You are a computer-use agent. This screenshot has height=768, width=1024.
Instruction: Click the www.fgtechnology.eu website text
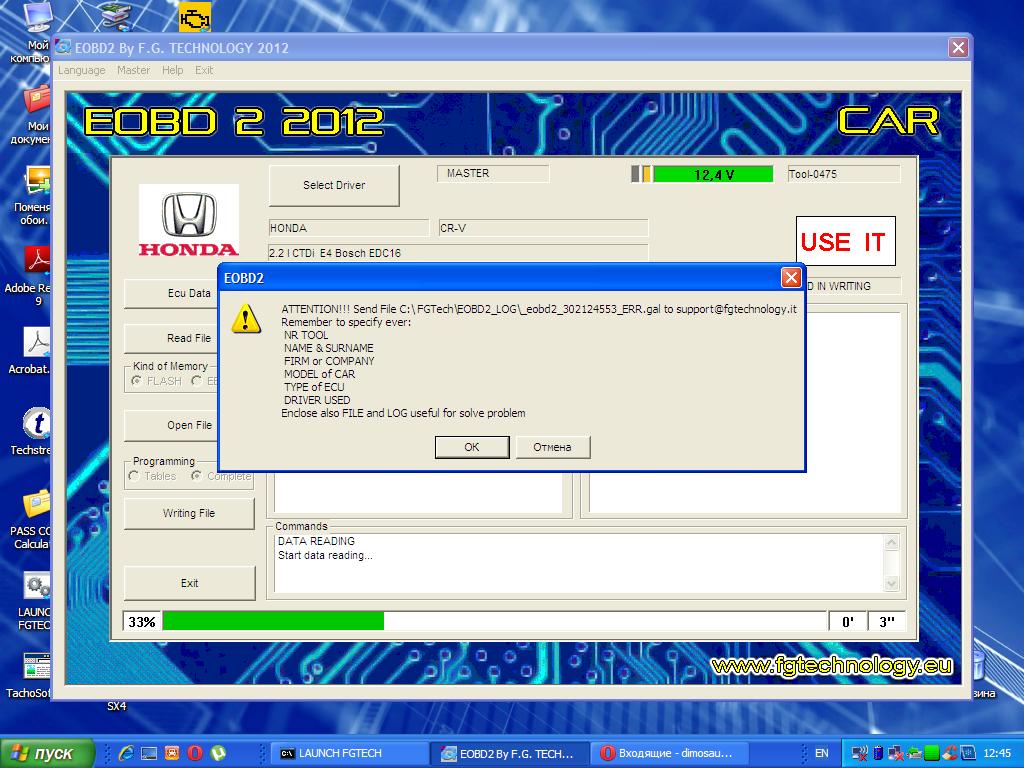point(832,665)
